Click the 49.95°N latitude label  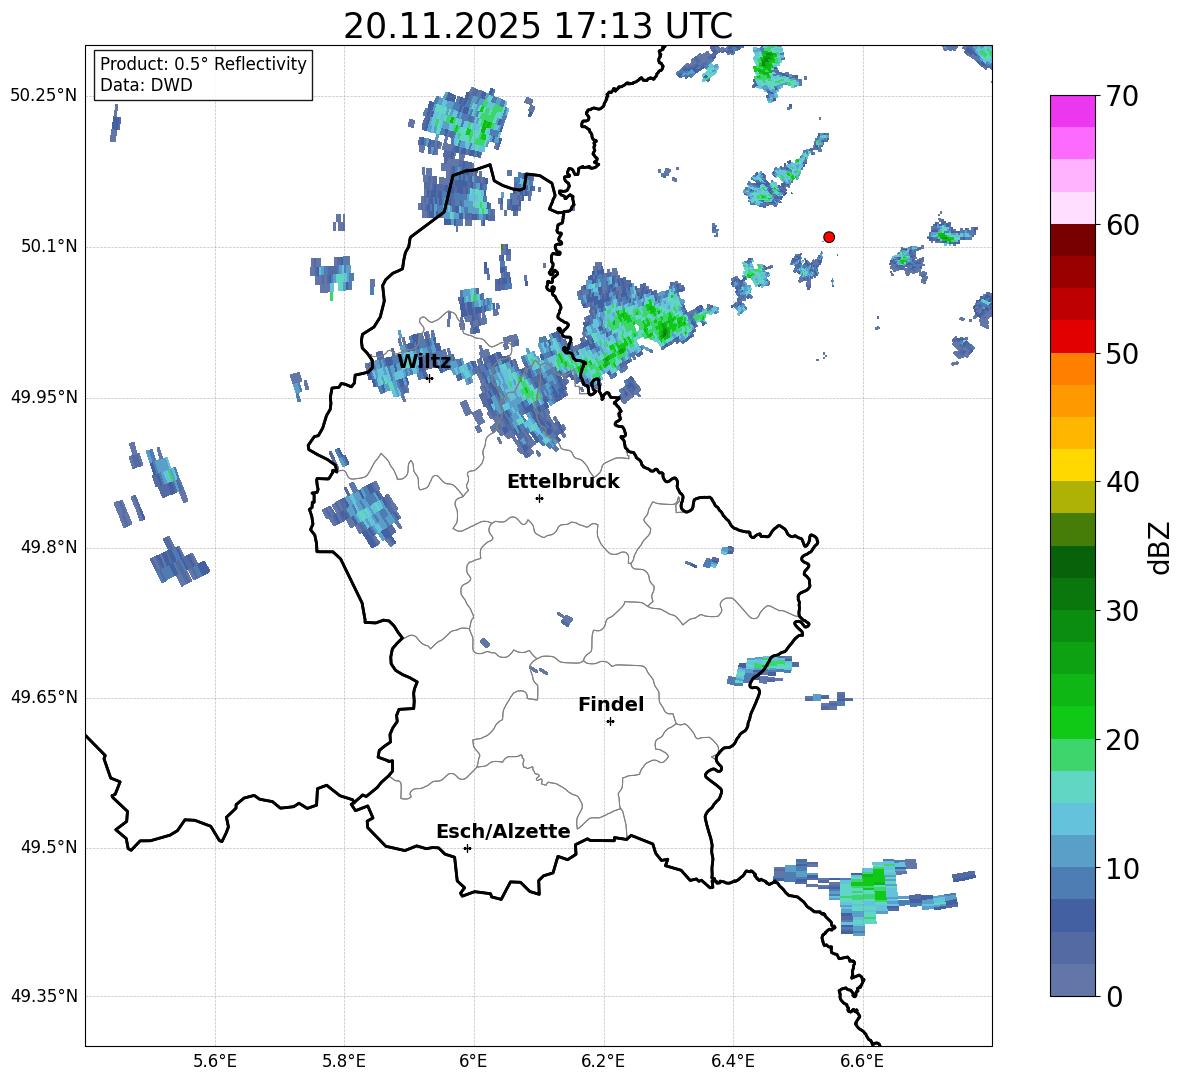44,397
